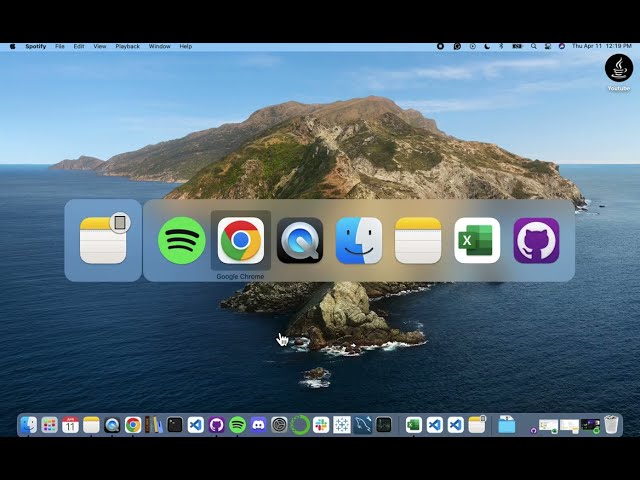Open the Trash in the Dock
Viewport: 640px width, 480px height.
point(611,425)
